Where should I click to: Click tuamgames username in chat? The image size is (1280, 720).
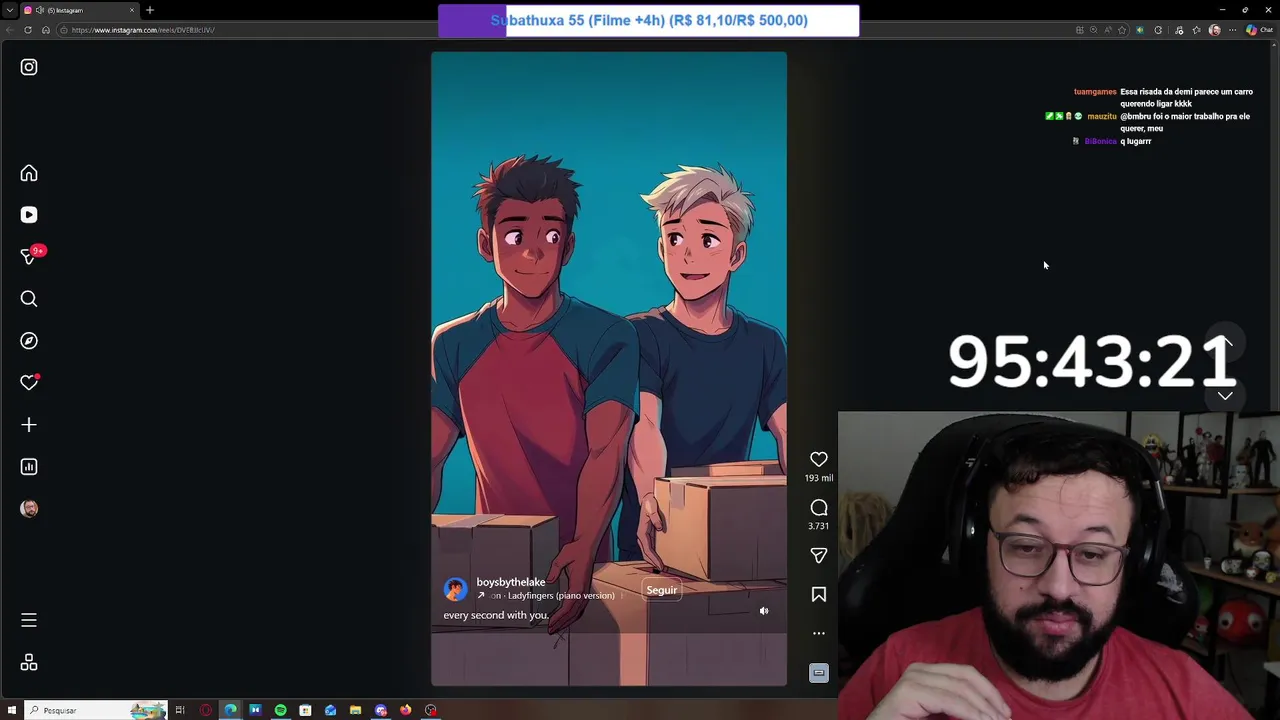pos(1095,92)
